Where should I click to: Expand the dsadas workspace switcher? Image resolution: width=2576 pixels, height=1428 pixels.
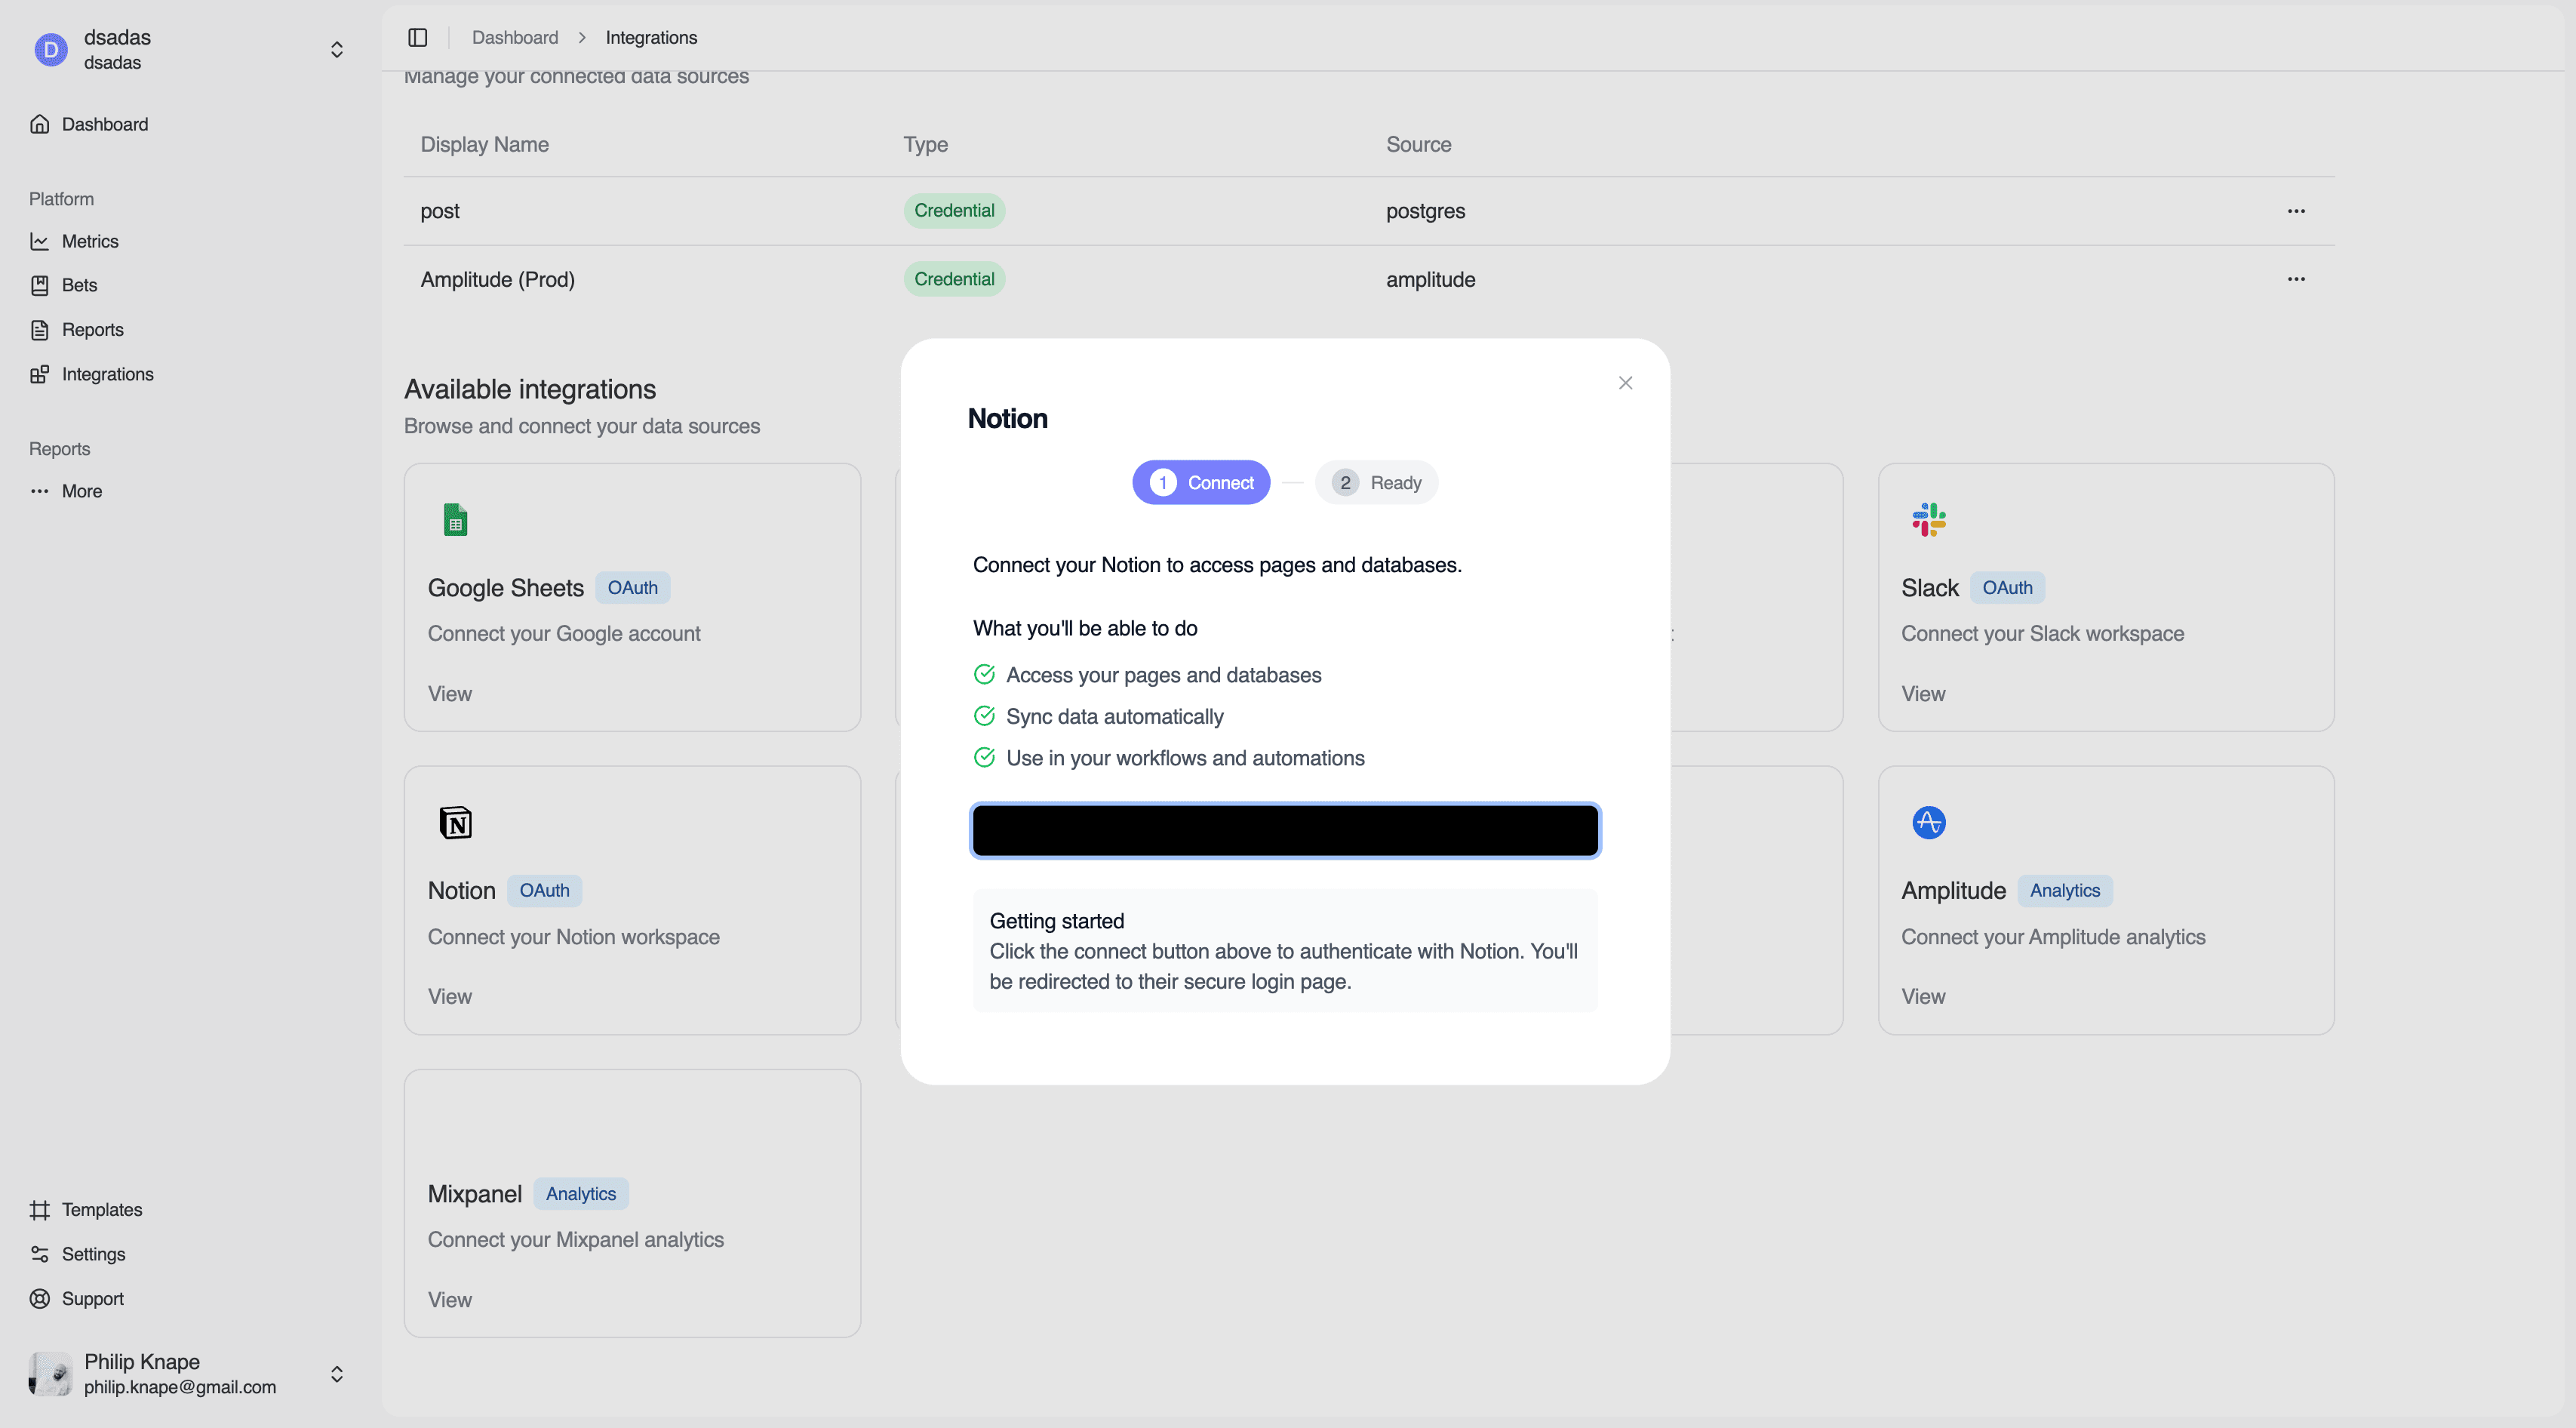[x=337, y=50]
